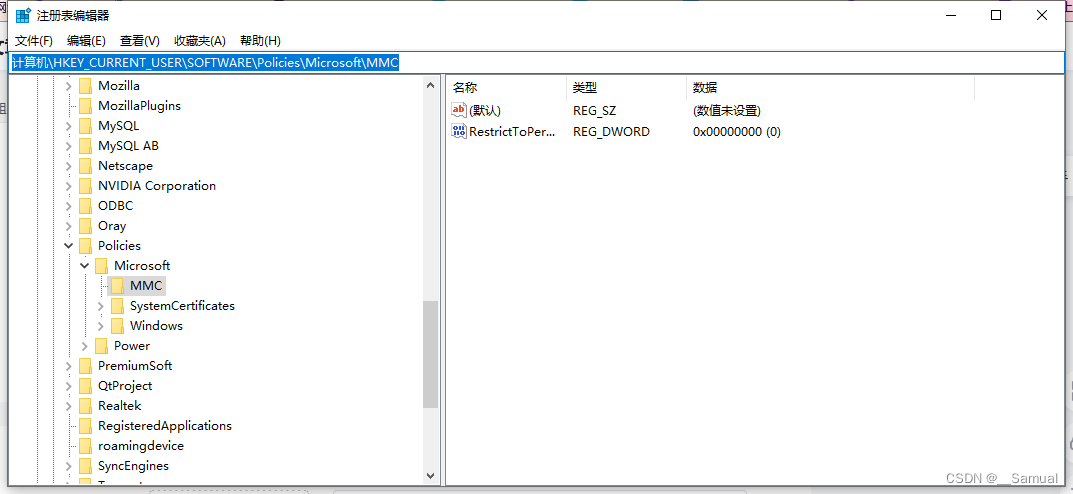Image resolution: width=1073 pixels, height=494 pixels.
Task: Click the Oray folder icon
Action: 85,226
